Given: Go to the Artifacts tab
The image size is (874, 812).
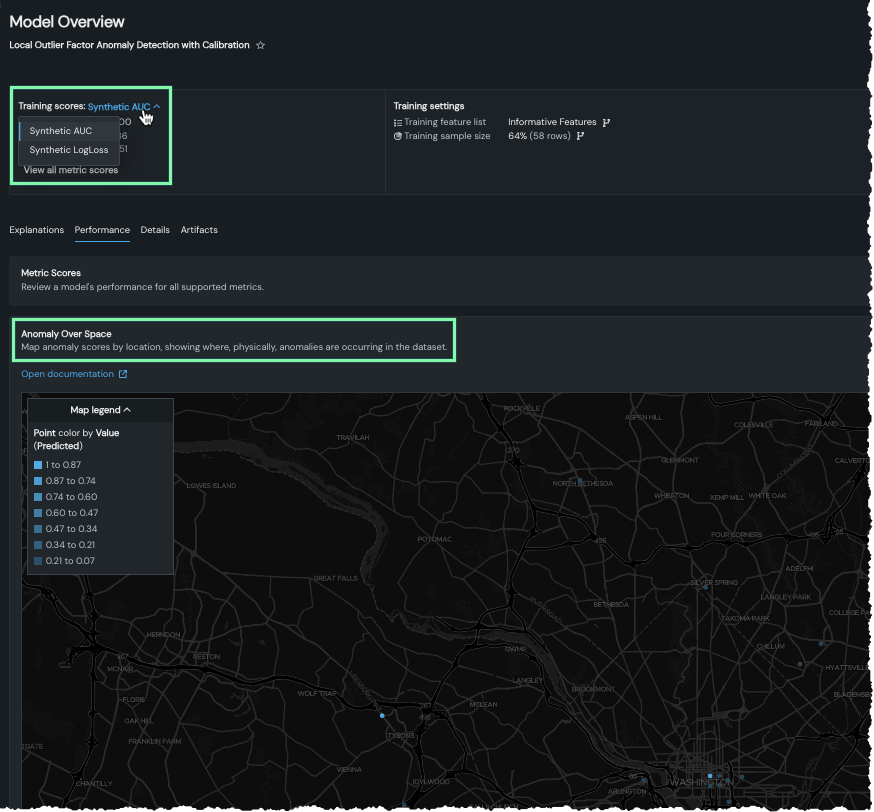Looking at the screenshot, I should pyautogui.click(x=199, y=230).
